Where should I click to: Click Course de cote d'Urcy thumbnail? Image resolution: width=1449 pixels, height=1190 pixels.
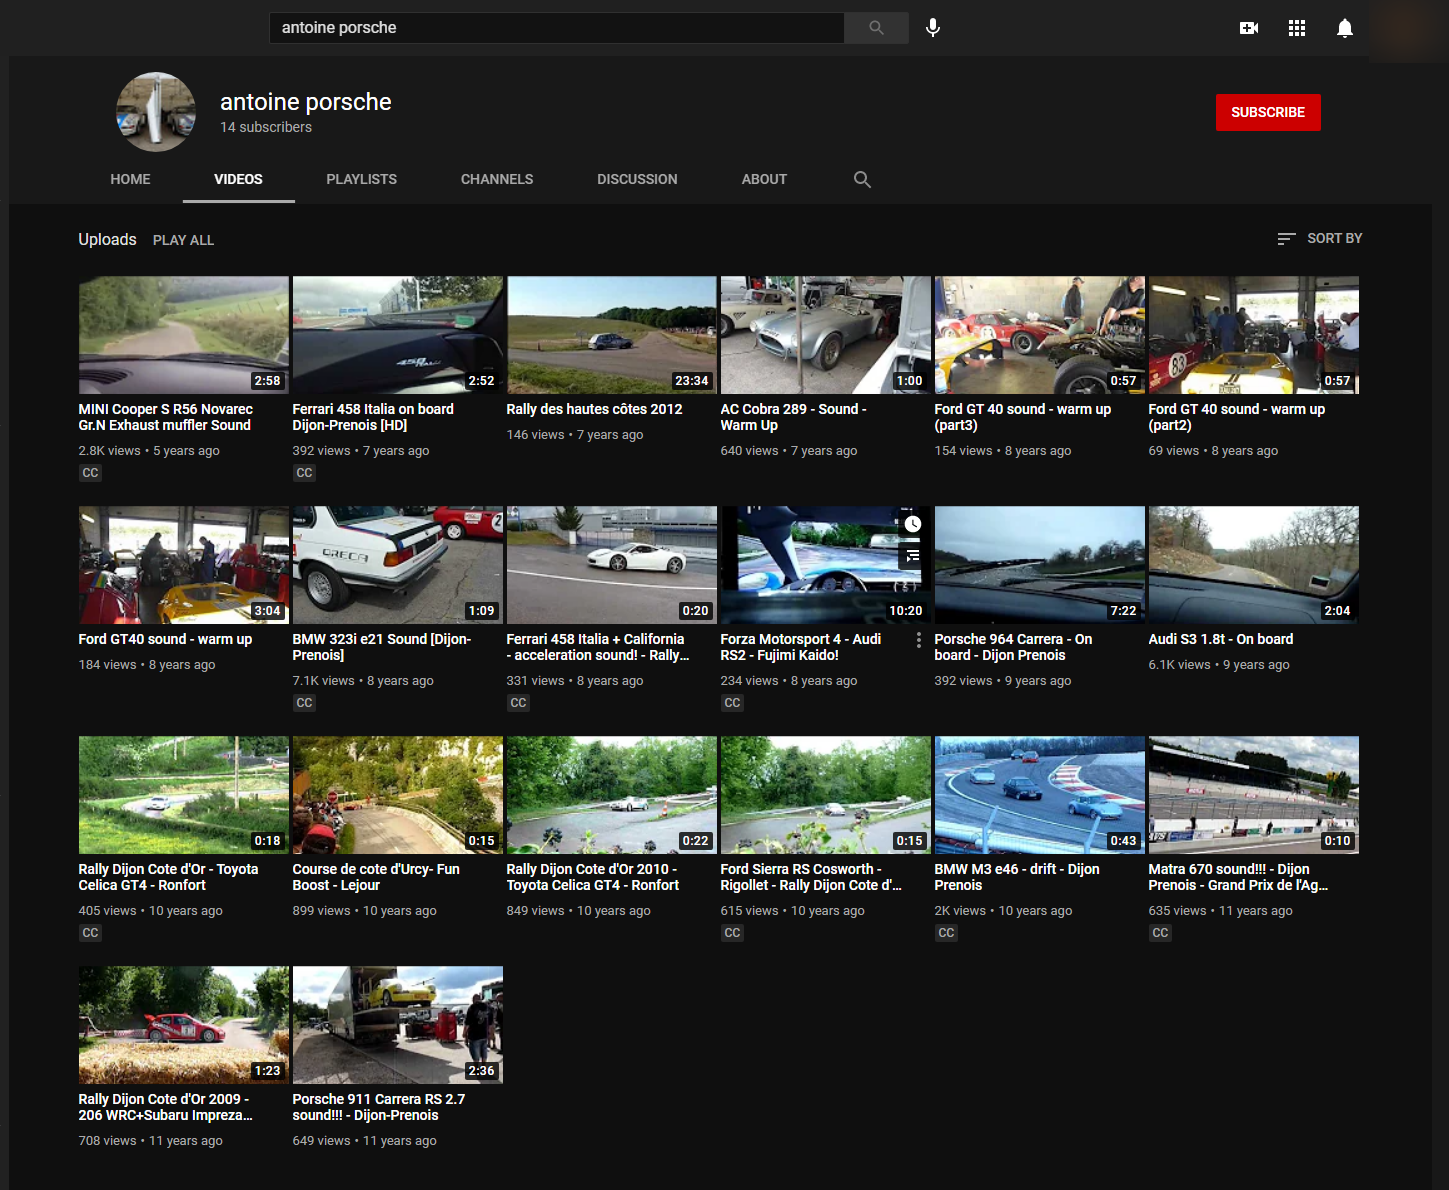coord(398,795)
